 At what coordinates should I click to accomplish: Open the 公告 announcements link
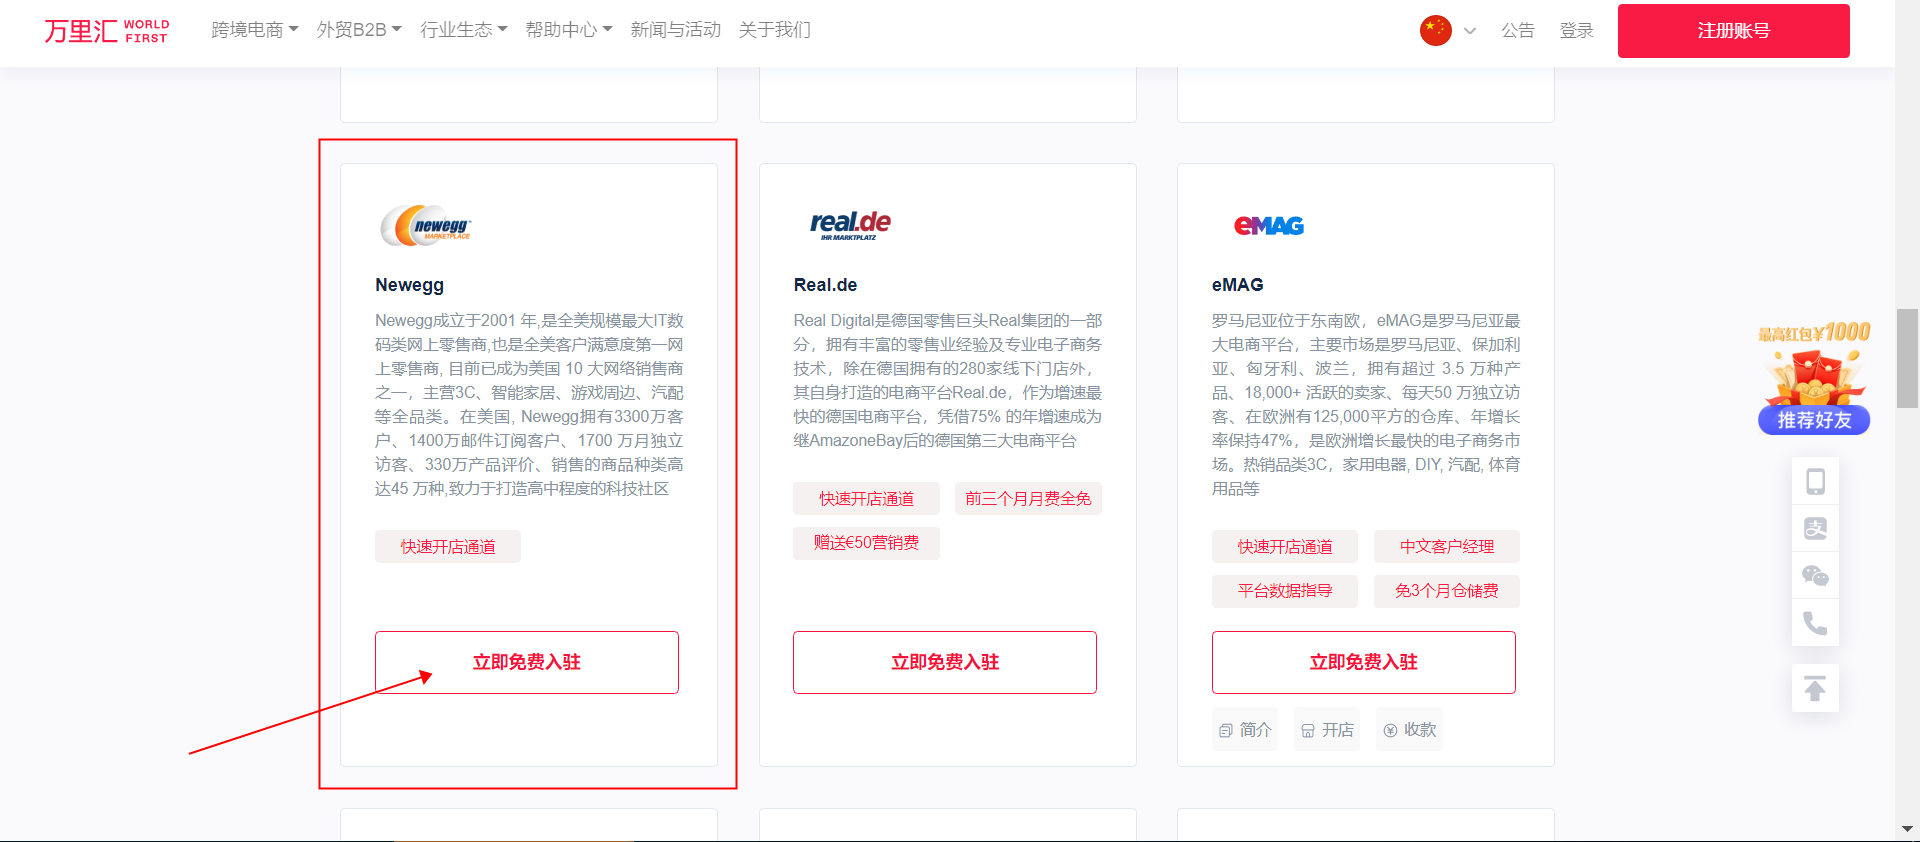(x=1518, y=31)
